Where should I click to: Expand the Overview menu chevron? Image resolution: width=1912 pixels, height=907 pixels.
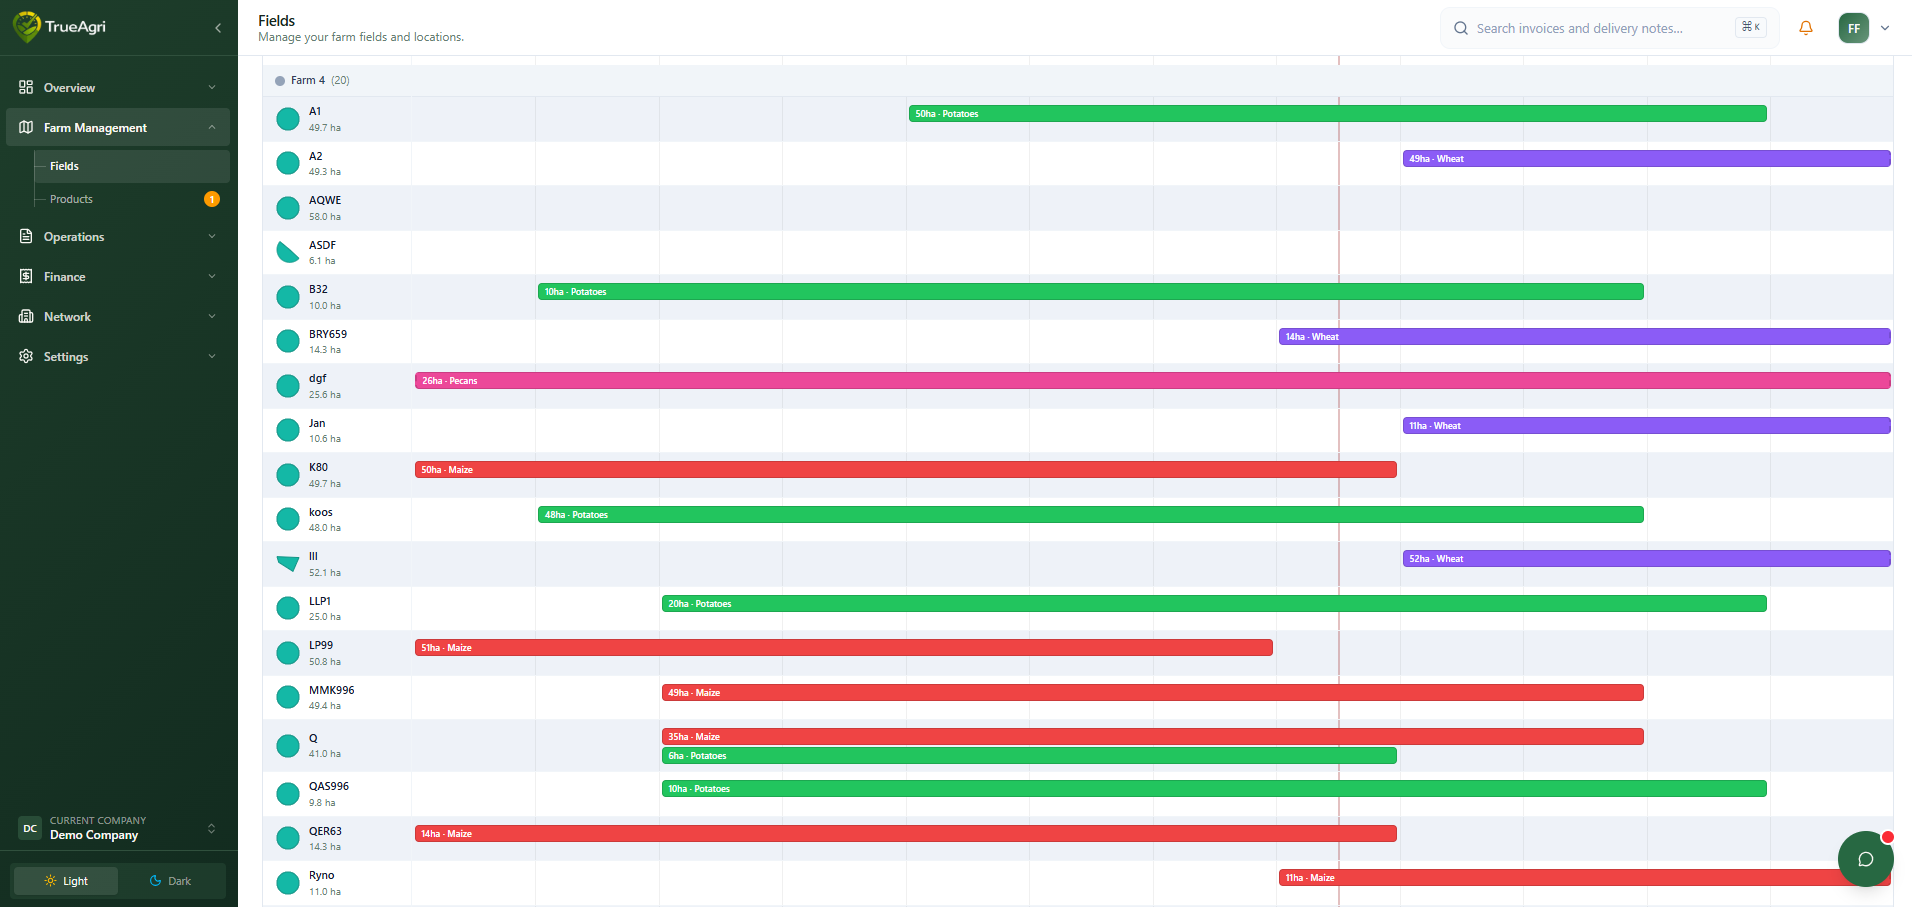pos(212,87)
